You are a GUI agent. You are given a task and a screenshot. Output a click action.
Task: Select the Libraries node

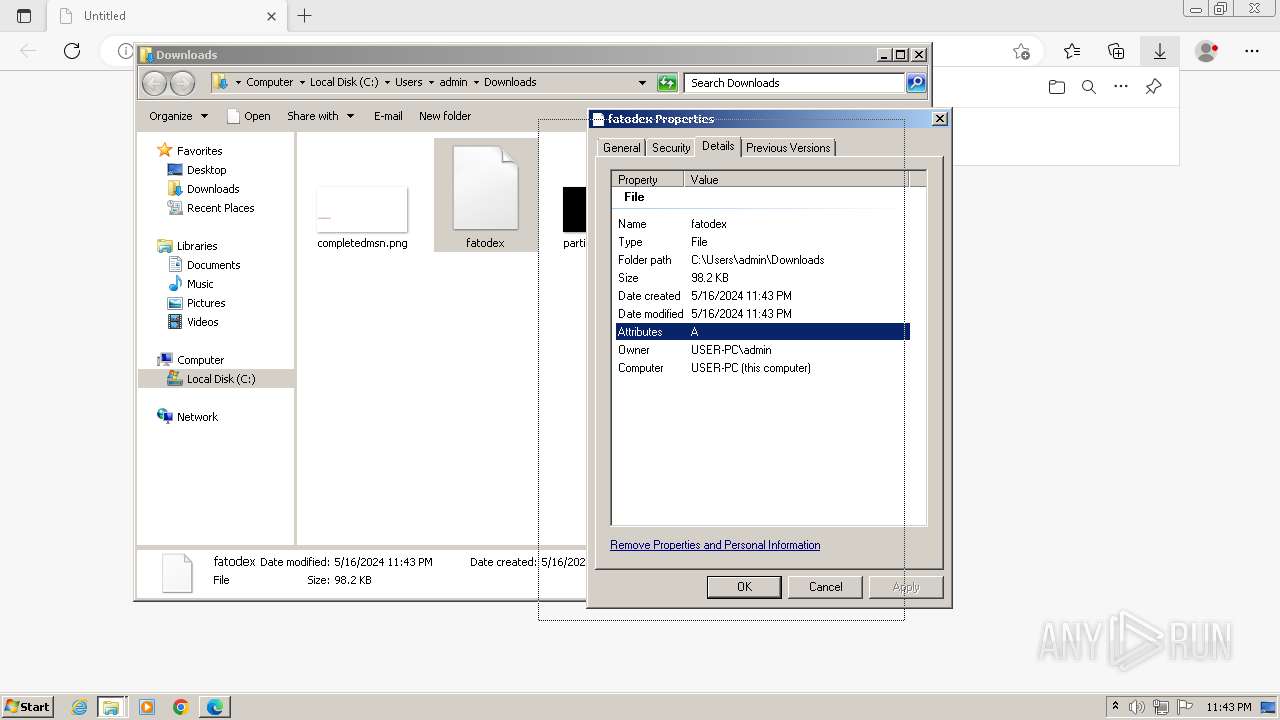197,246
